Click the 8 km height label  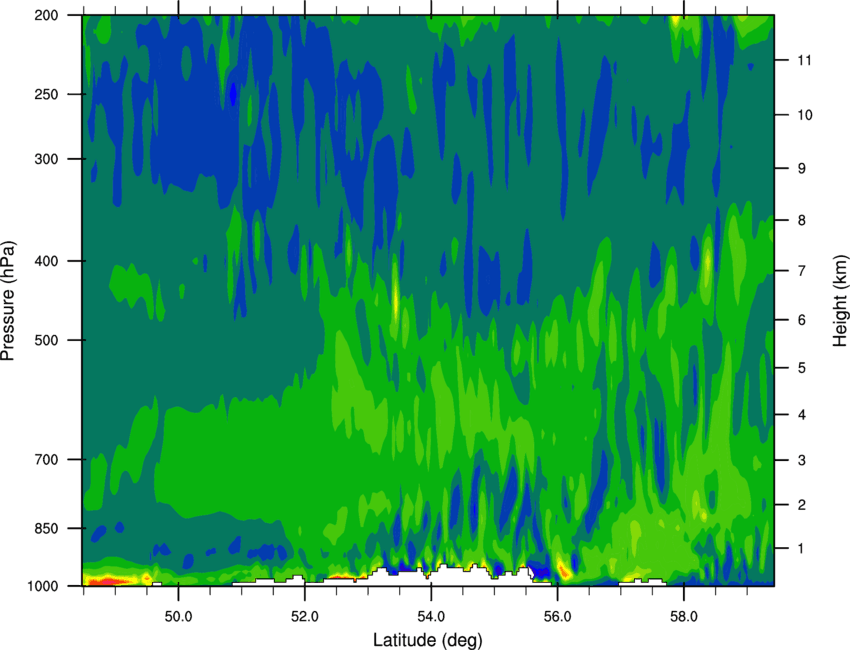[802, 220]
